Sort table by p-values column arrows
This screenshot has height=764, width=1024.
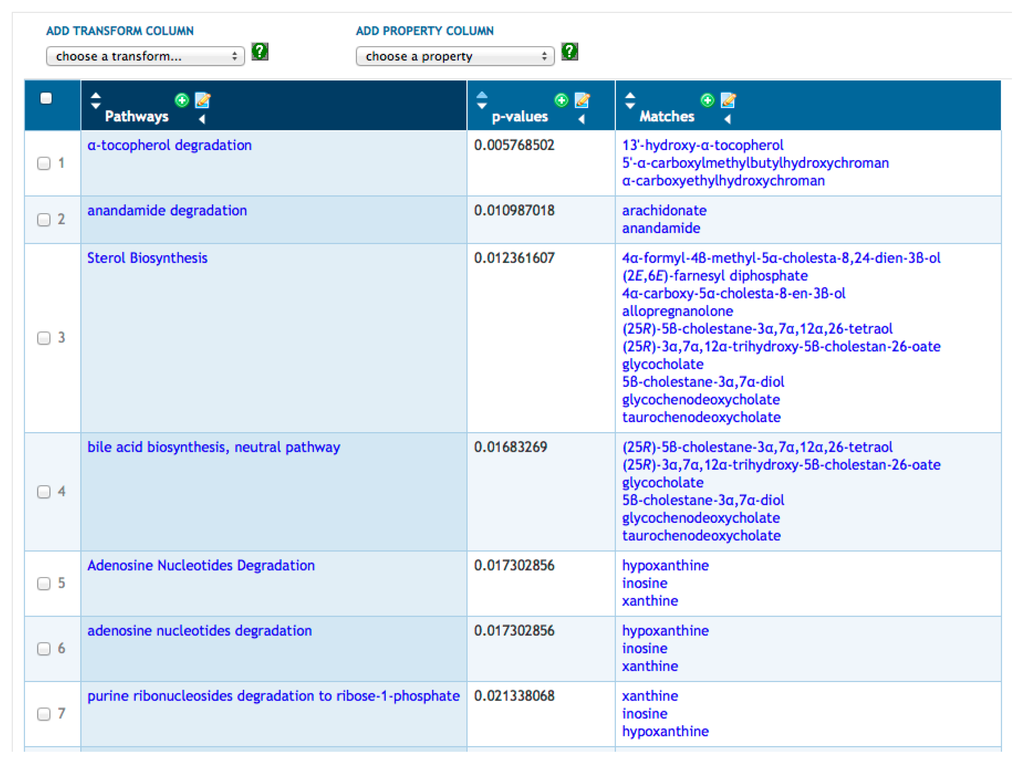pyautogui.click(x=482, y=100)
